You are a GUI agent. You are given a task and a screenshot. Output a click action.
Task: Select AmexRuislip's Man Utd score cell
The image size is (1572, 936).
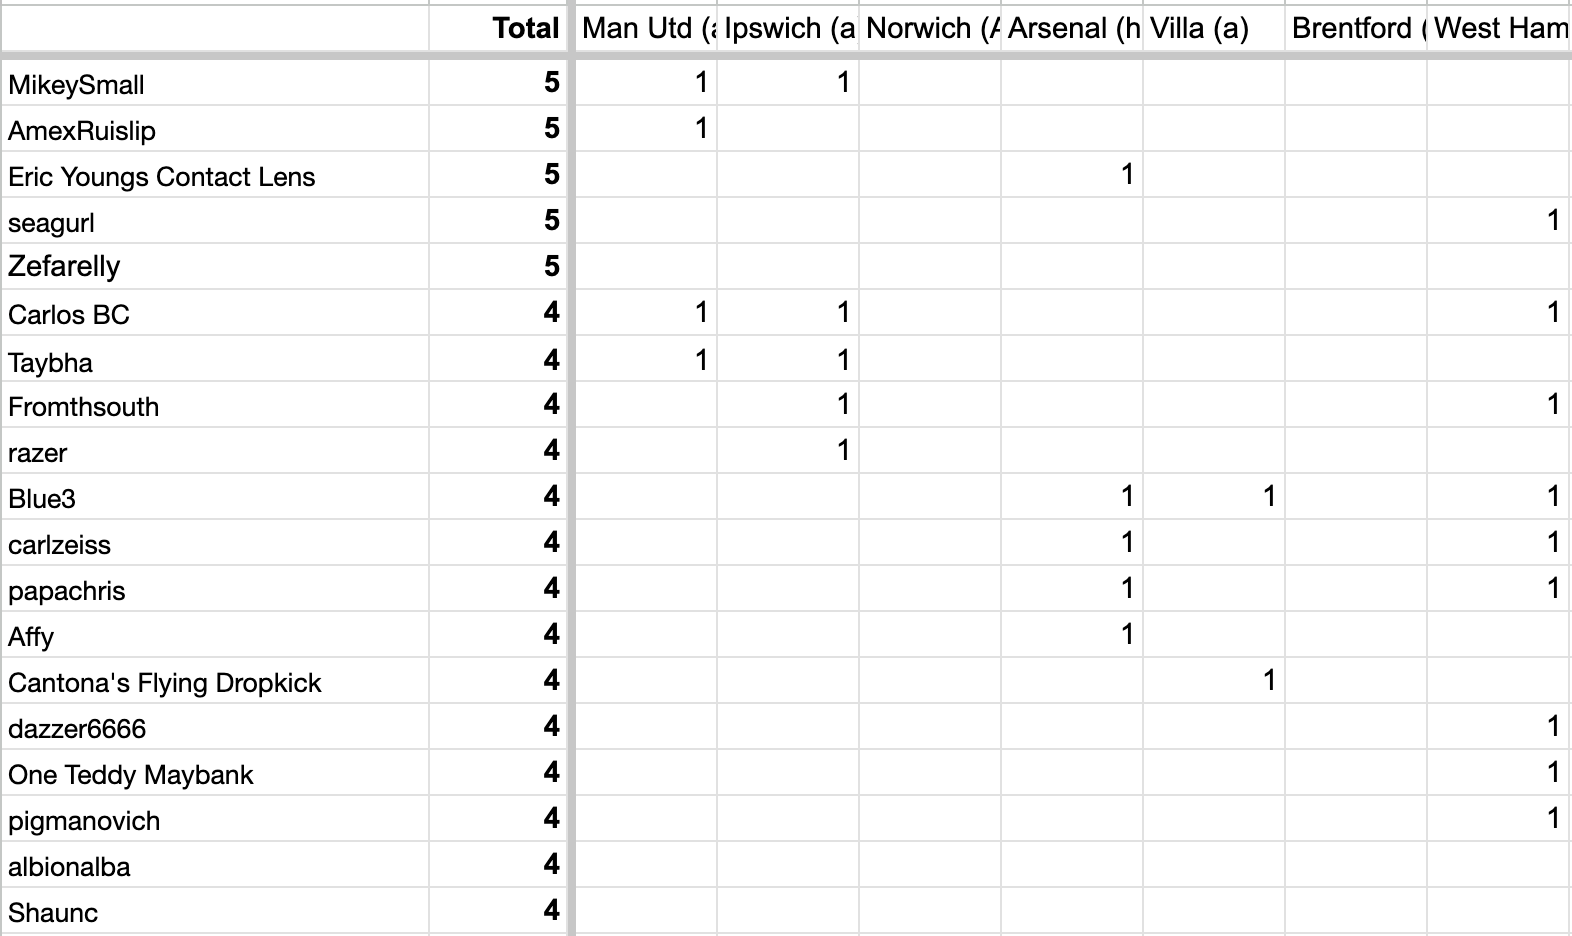646,129
